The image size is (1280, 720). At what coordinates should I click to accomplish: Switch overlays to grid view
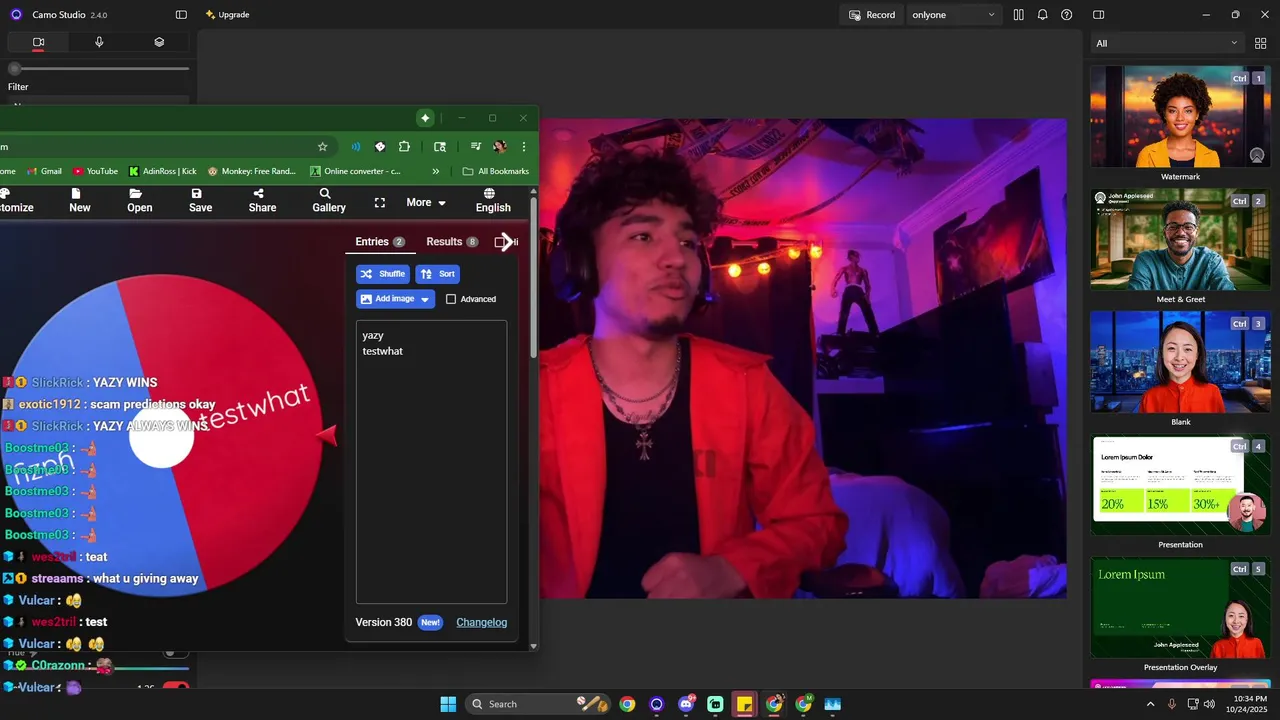coord(1260,43)
